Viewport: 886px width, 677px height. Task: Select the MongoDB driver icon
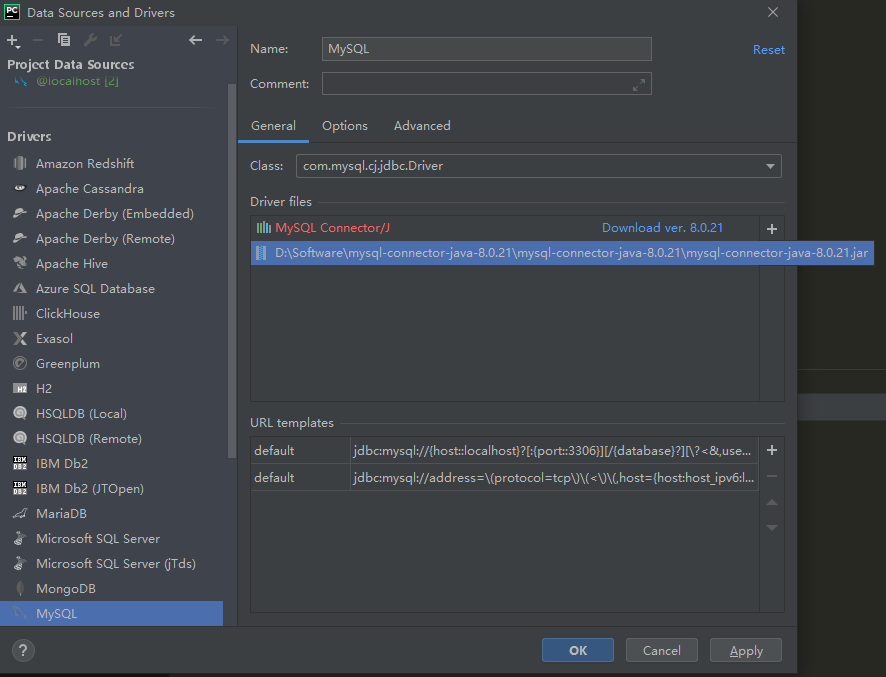tap(20, 588)
